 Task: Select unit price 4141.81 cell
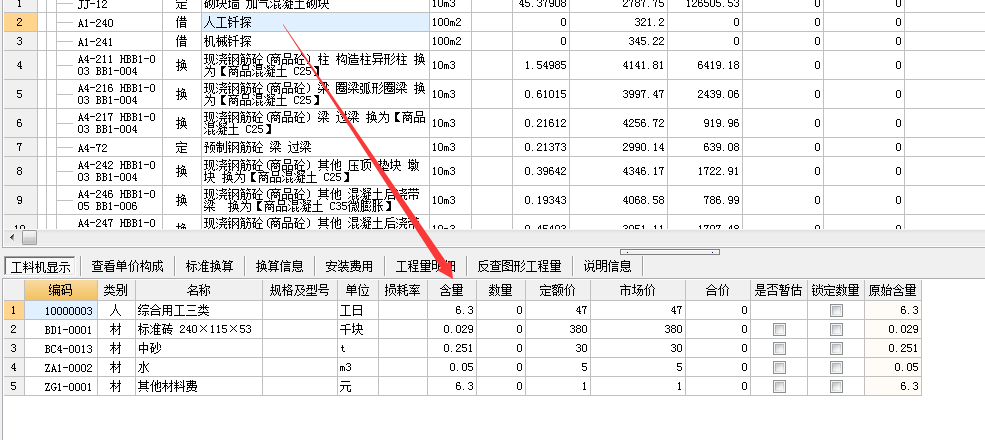pos(618,65)
